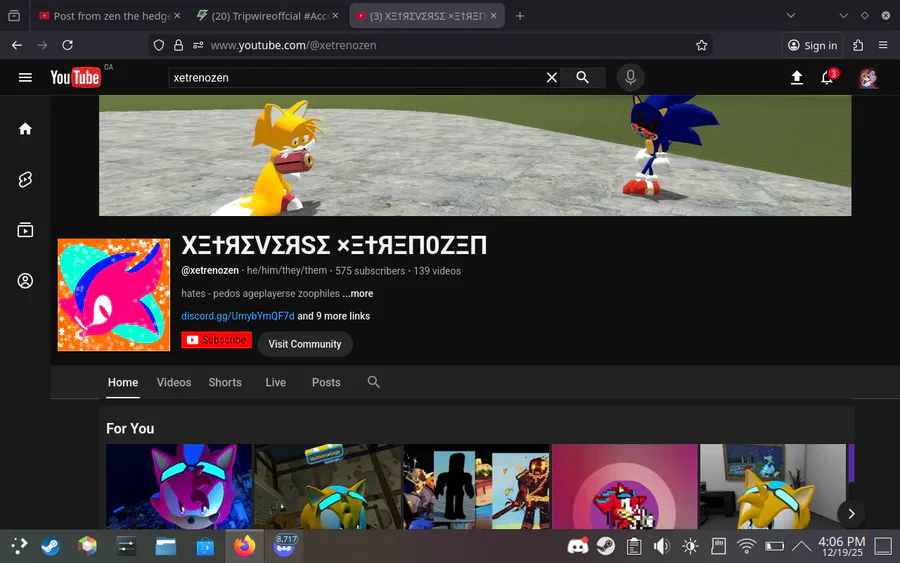Select the channel Home tab
The image size is (900, 563).
(x=123, y=382)
